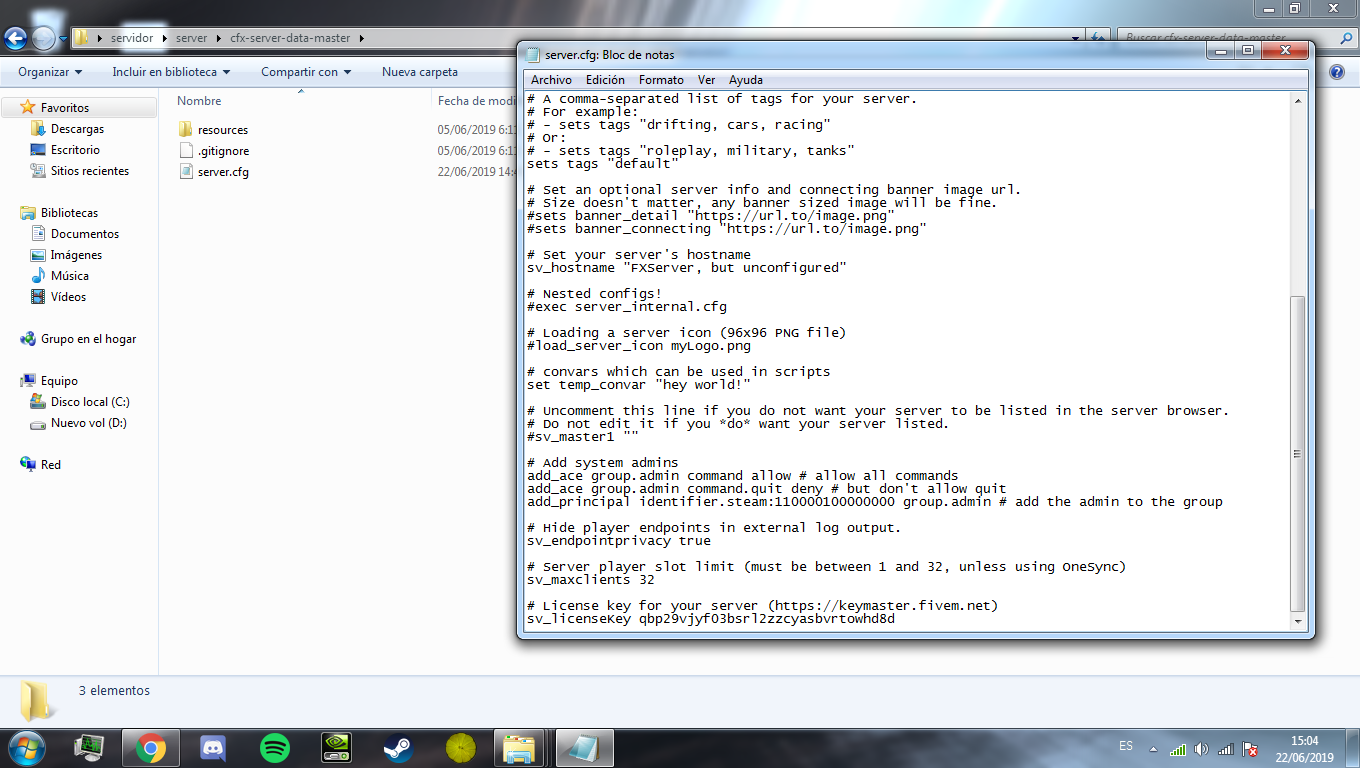1360x768 pixels.
Task: Open the Formato menu in Notepad
Action: 663,80
